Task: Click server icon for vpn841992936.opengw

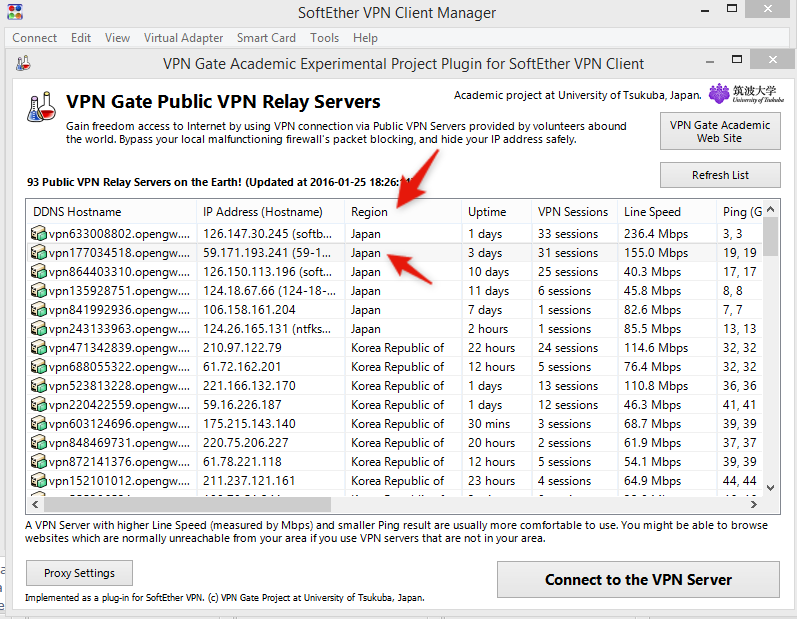Action: point(39,310)
